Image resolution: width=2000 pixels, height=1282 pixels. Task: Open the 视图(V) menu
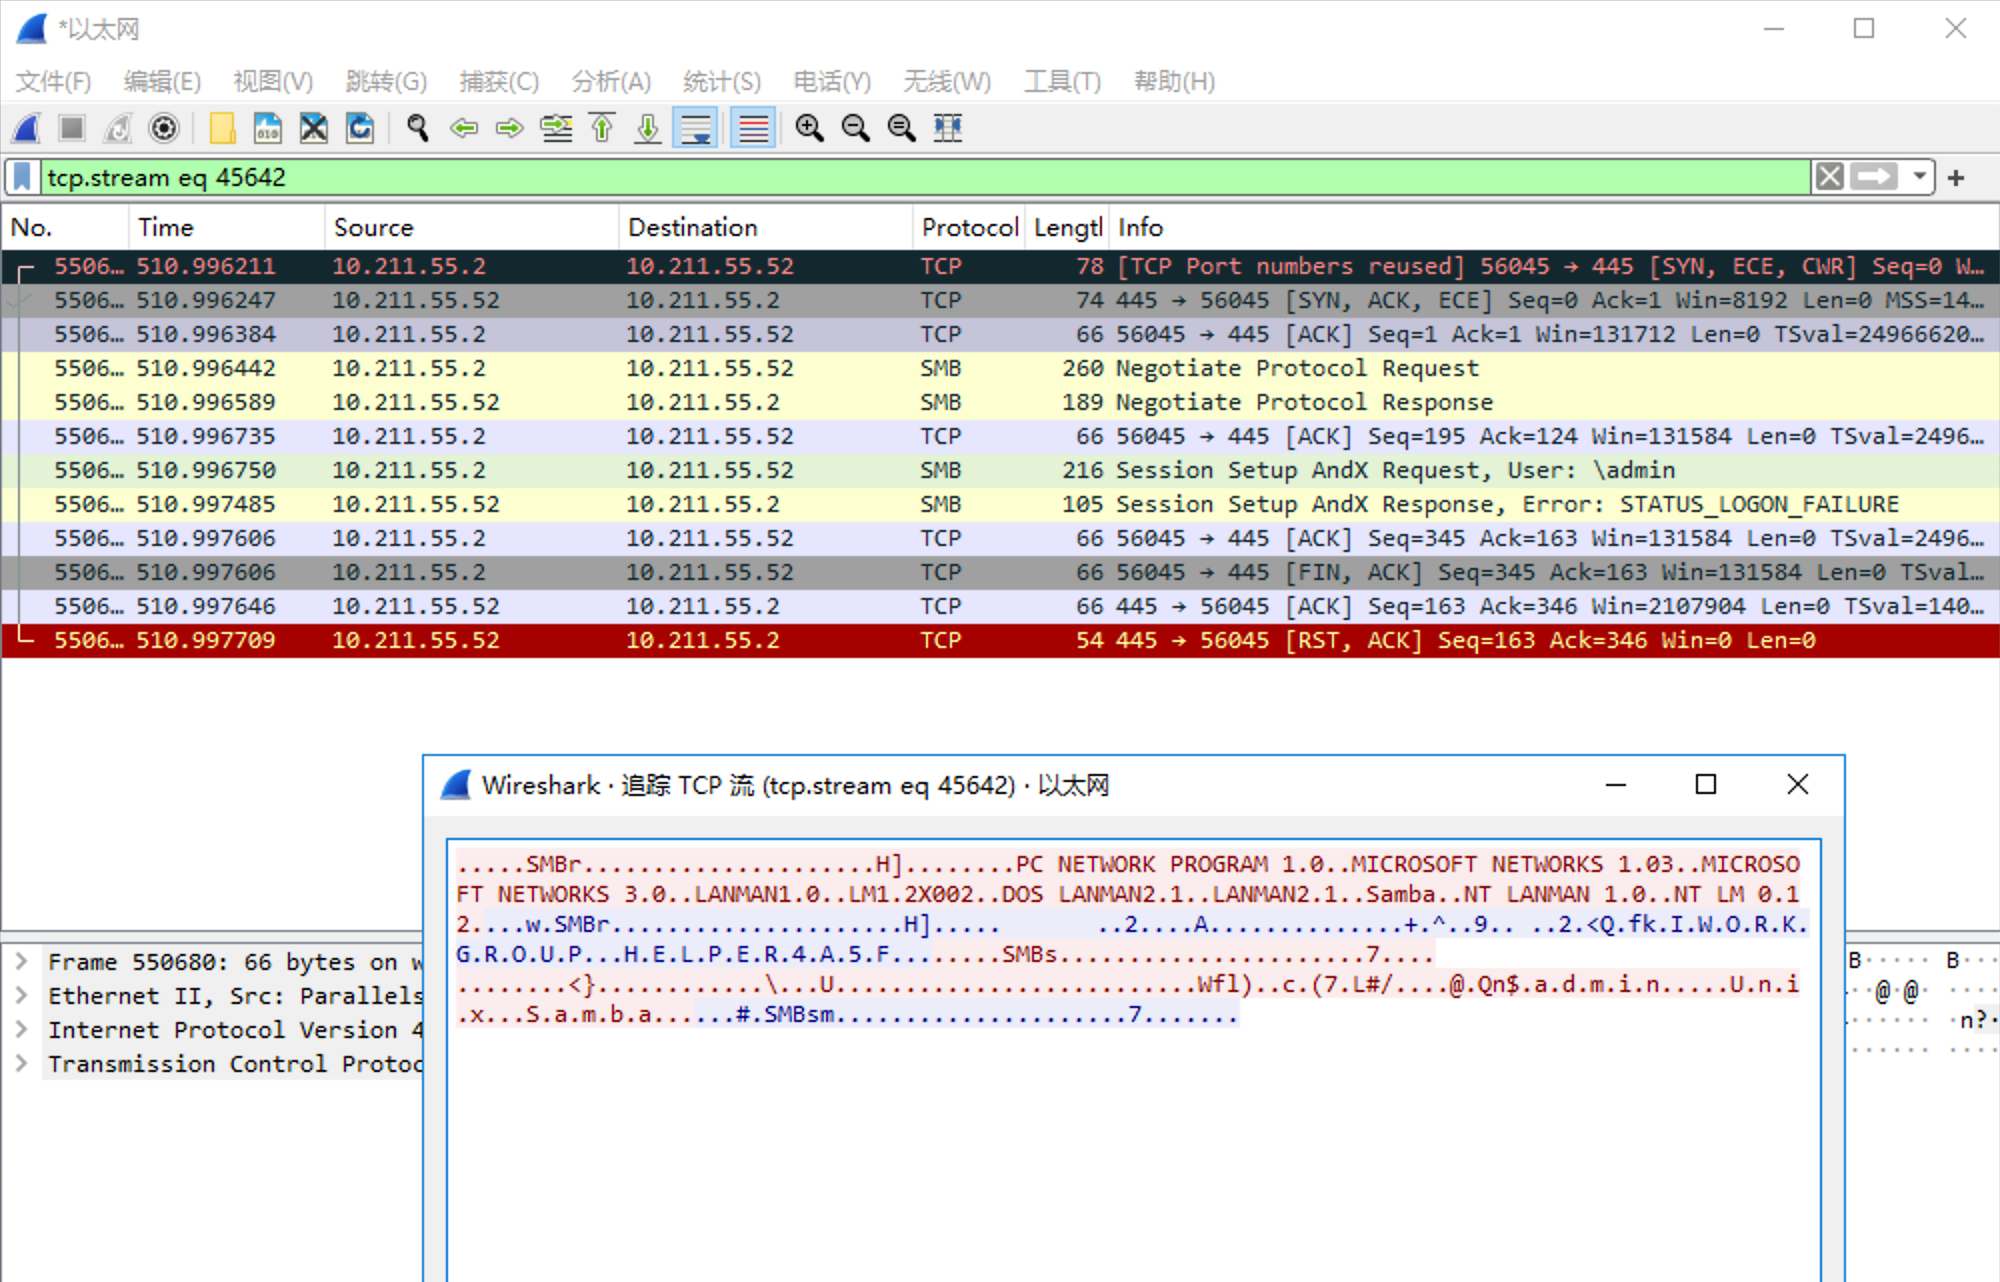(273, 81)
